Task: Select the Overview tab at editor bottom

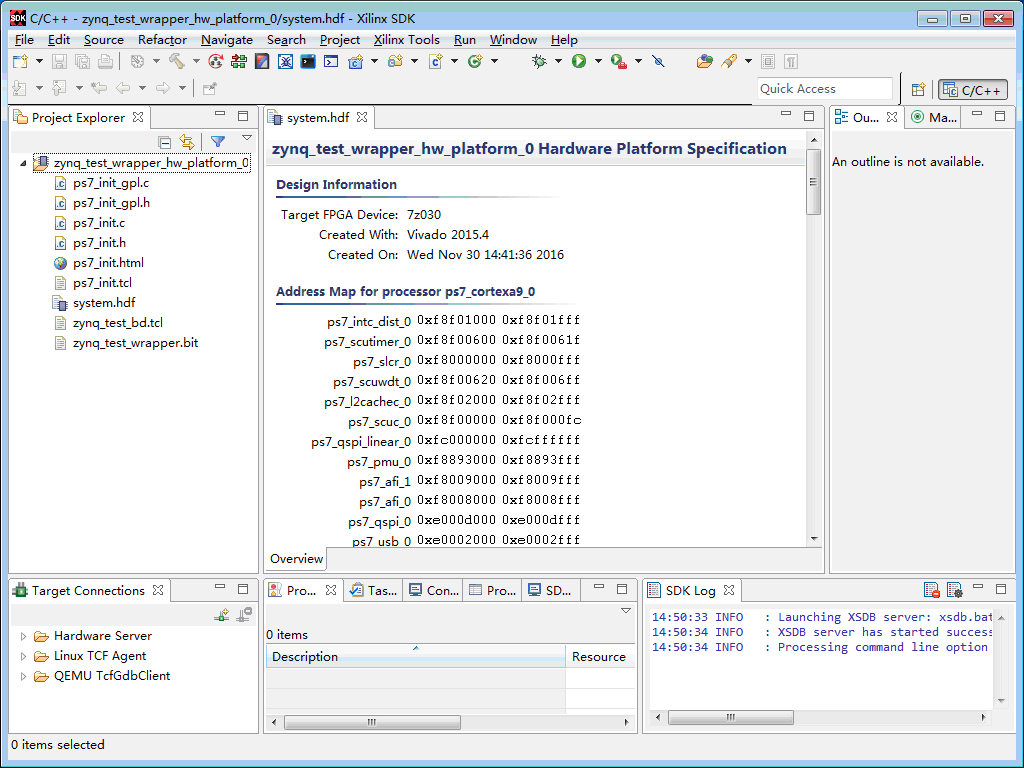Action: (296, 559)
